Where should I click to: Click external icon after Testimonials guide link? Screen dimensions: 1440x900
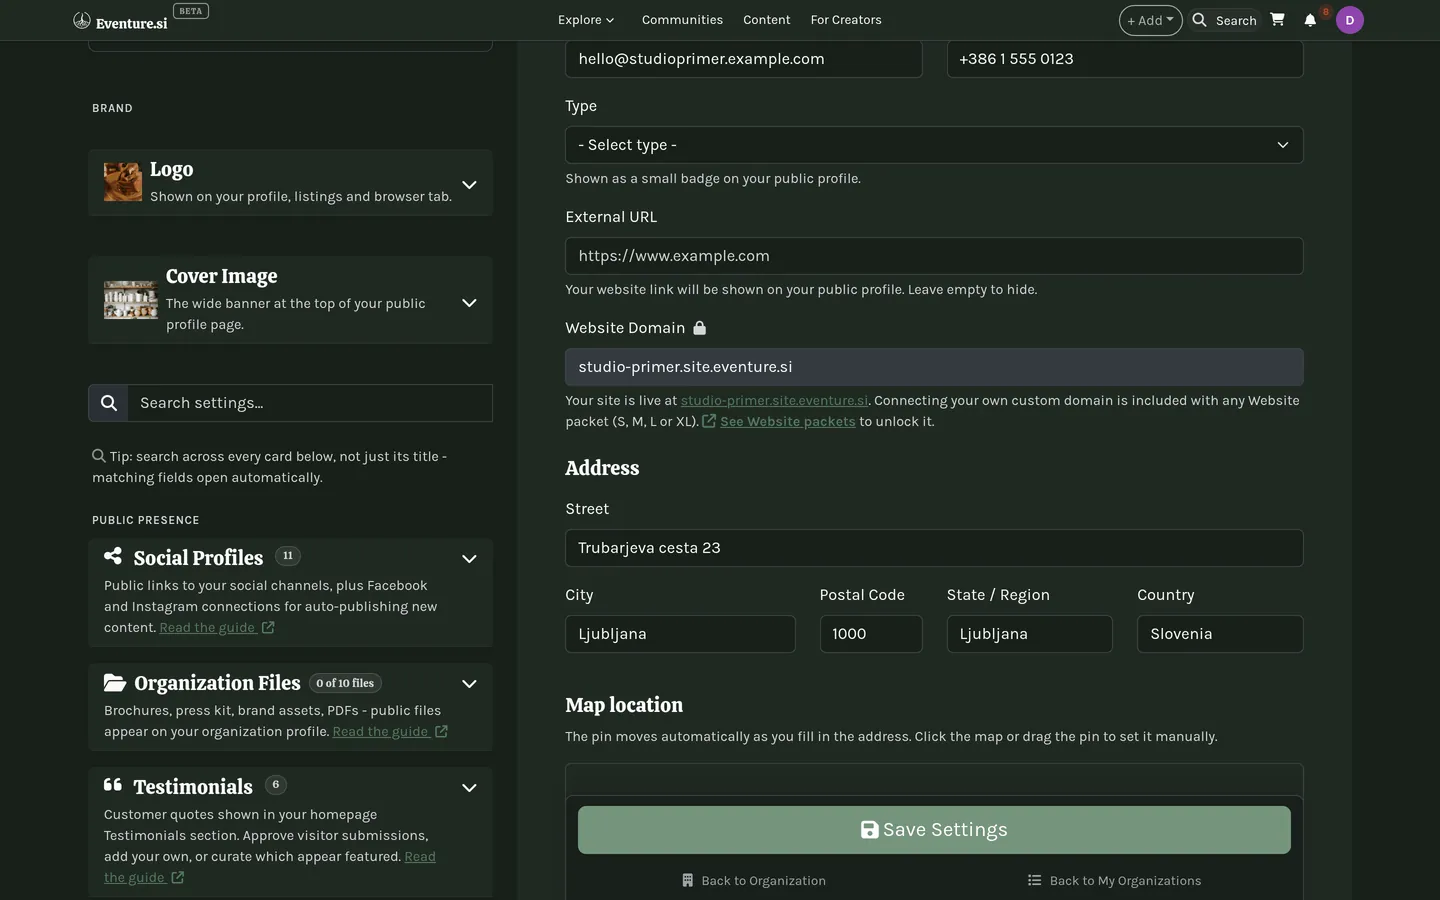point(177,877)
